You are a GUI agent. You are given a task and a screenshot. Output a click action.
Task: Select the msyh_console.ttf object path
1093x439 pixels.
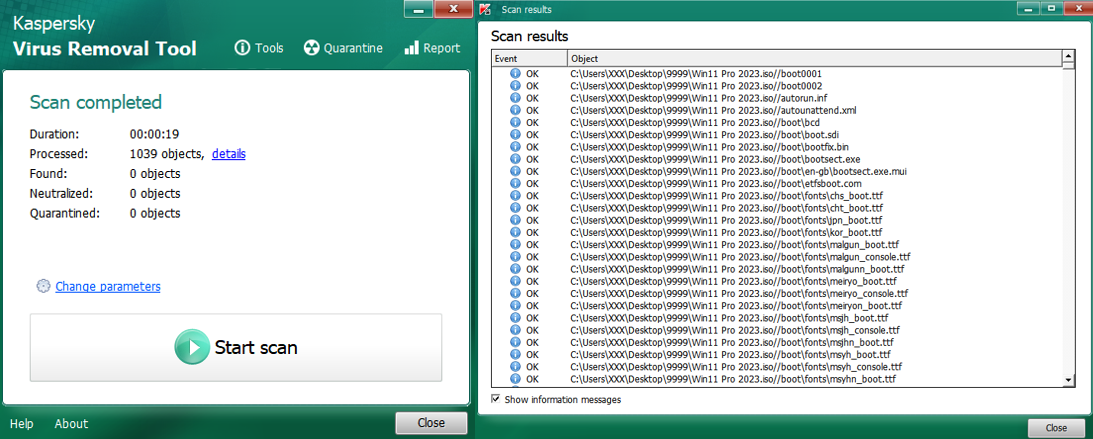[x=737, y=367]
